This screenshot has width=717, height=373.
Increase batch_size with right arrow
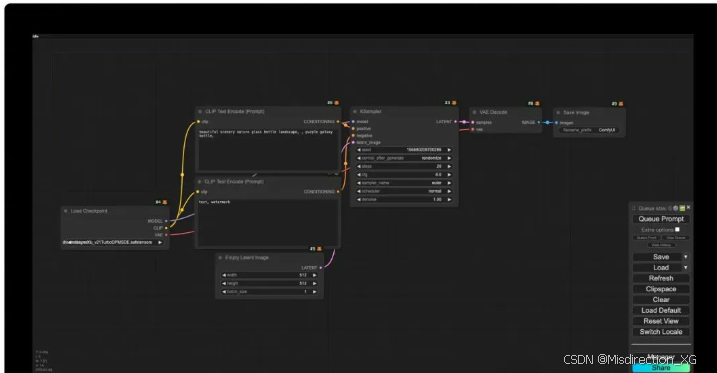(315, 292)
